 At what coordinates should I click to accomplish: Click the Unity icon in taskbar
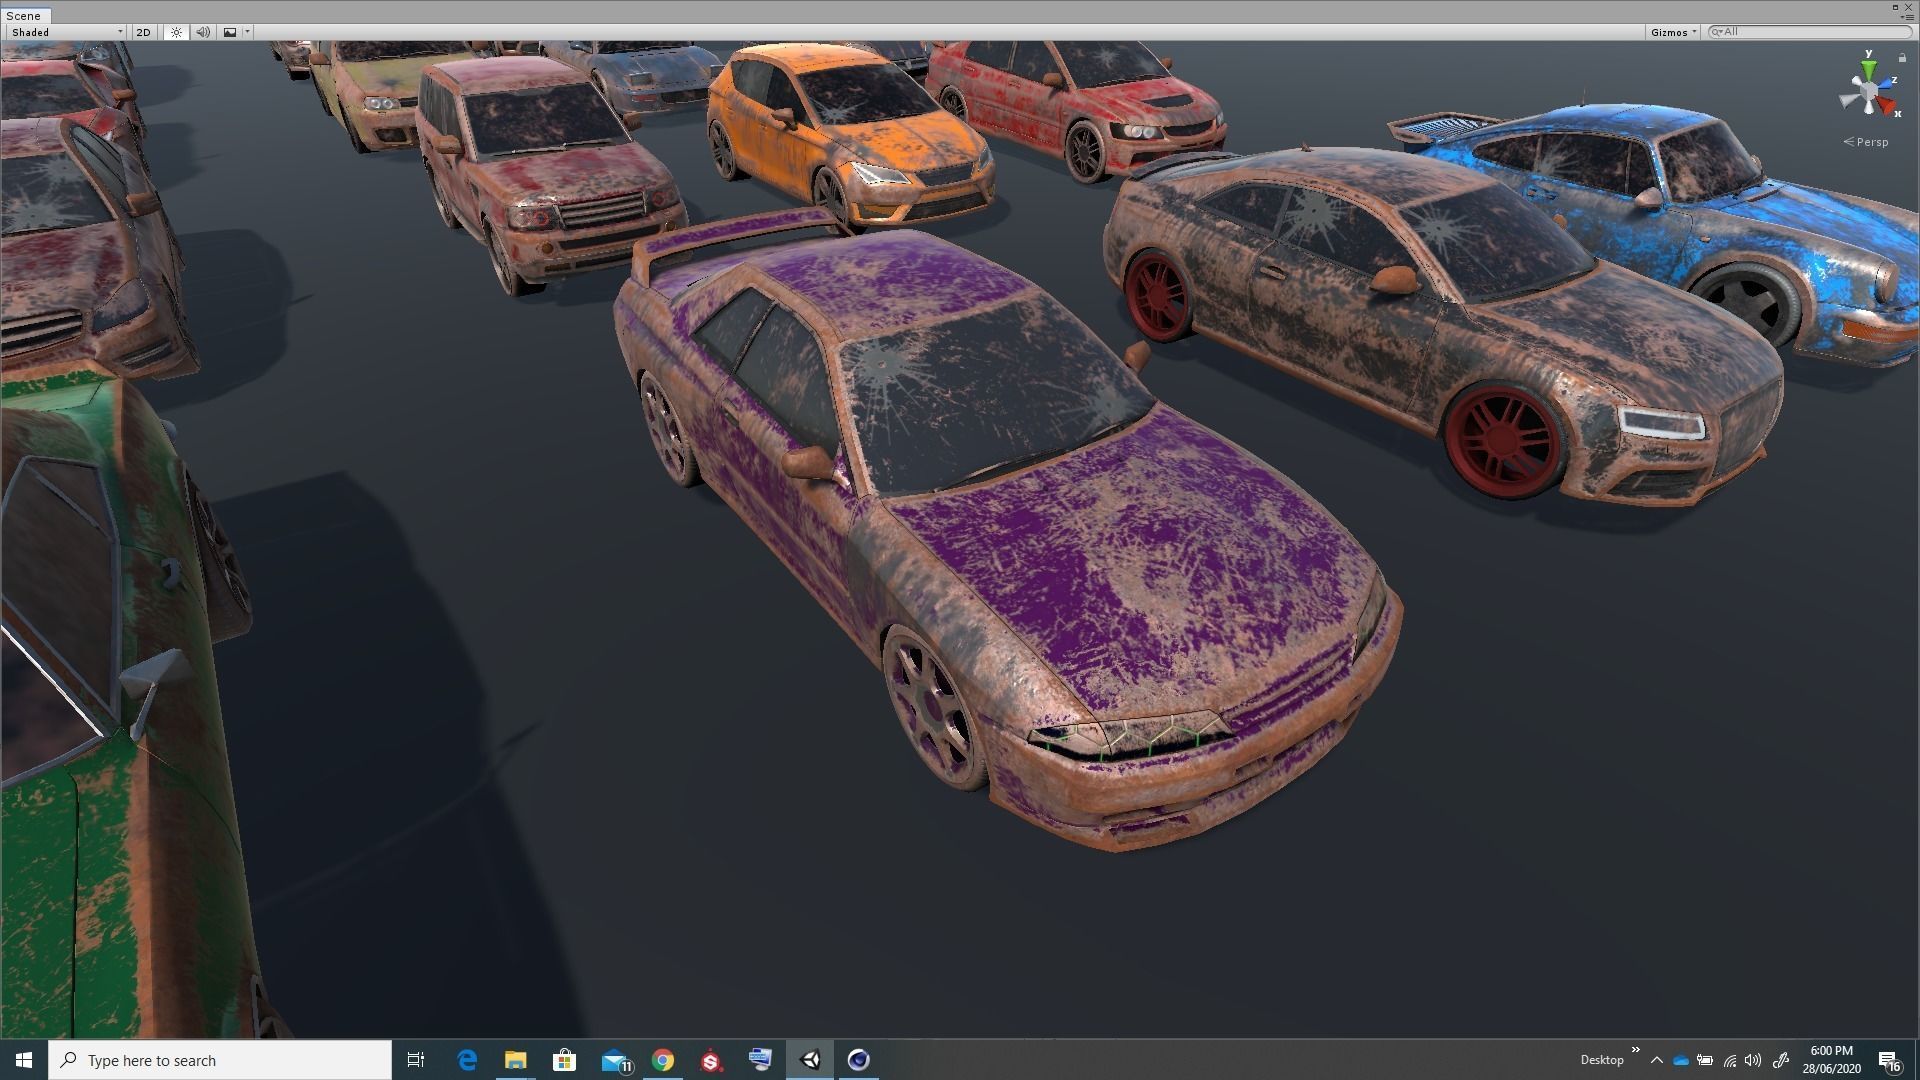(810, 1060)
